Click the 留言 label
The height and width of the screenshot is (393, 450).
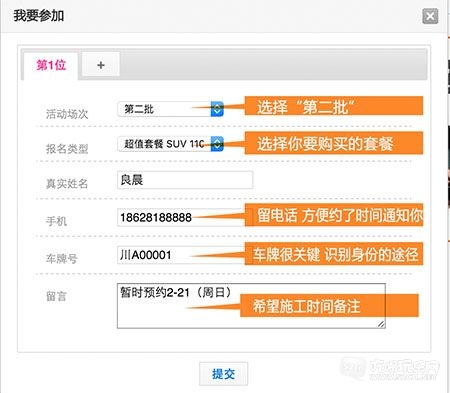[56, 296]
